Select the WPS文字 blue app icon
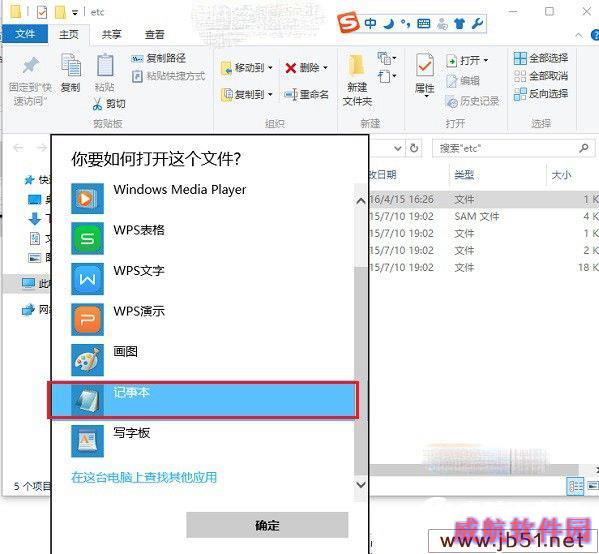The height and width of the screenshot is (554, 599). click(87, 279)
